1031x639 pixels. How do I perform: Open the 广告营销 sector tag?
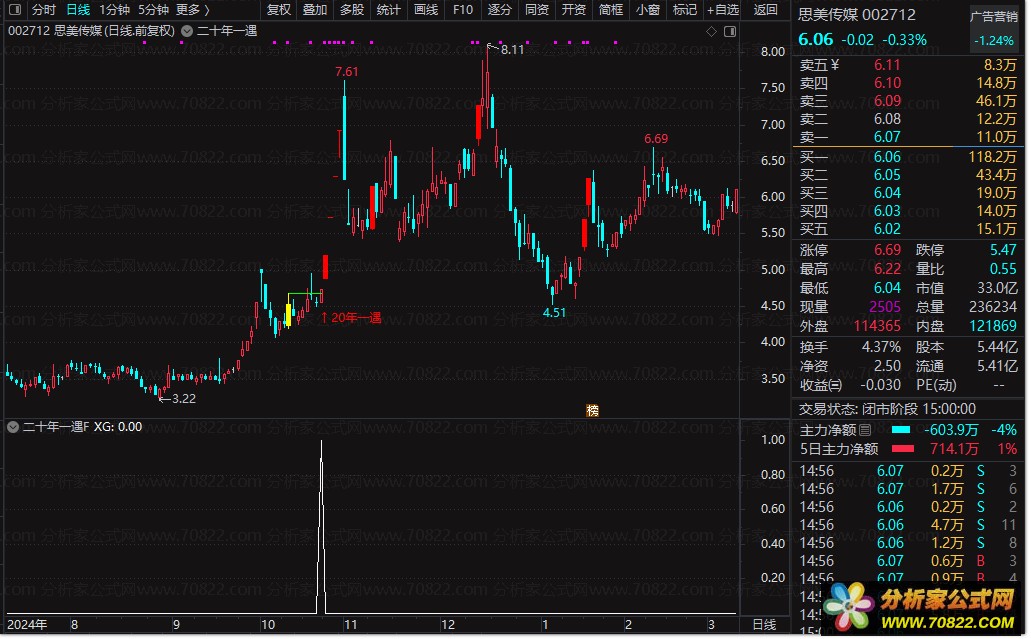coord(994,18)
